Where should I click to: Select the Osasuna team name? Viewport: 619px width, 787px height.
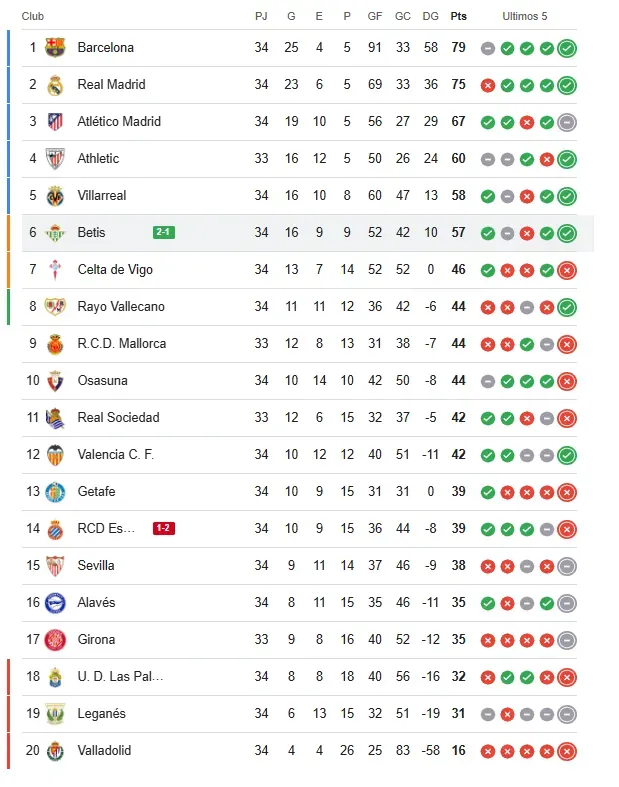pos(102,381)
